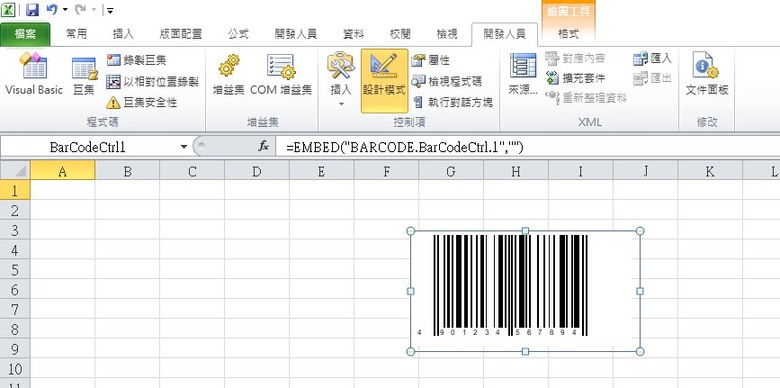Click the barcode's top middle handle

525,231
